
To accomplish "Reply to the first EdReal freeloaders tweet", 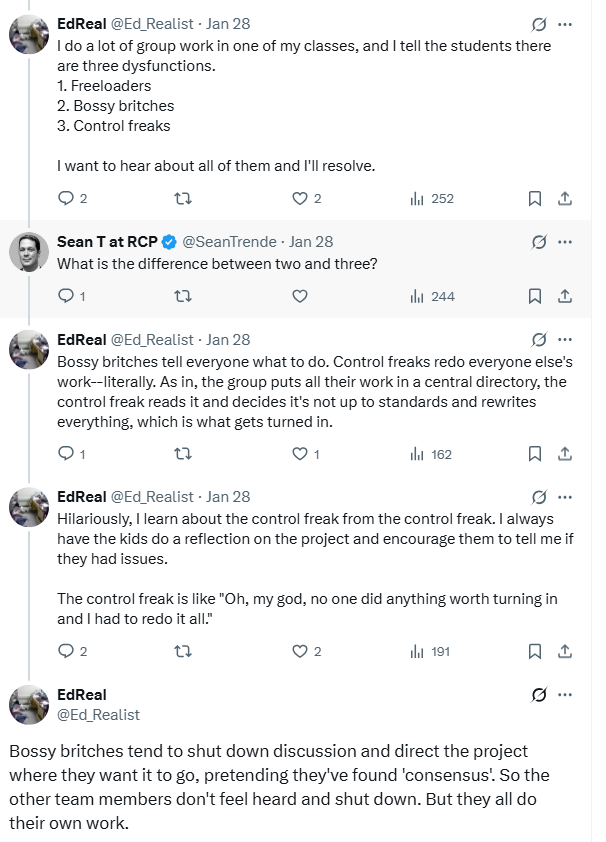I will [x=67, y=199].
